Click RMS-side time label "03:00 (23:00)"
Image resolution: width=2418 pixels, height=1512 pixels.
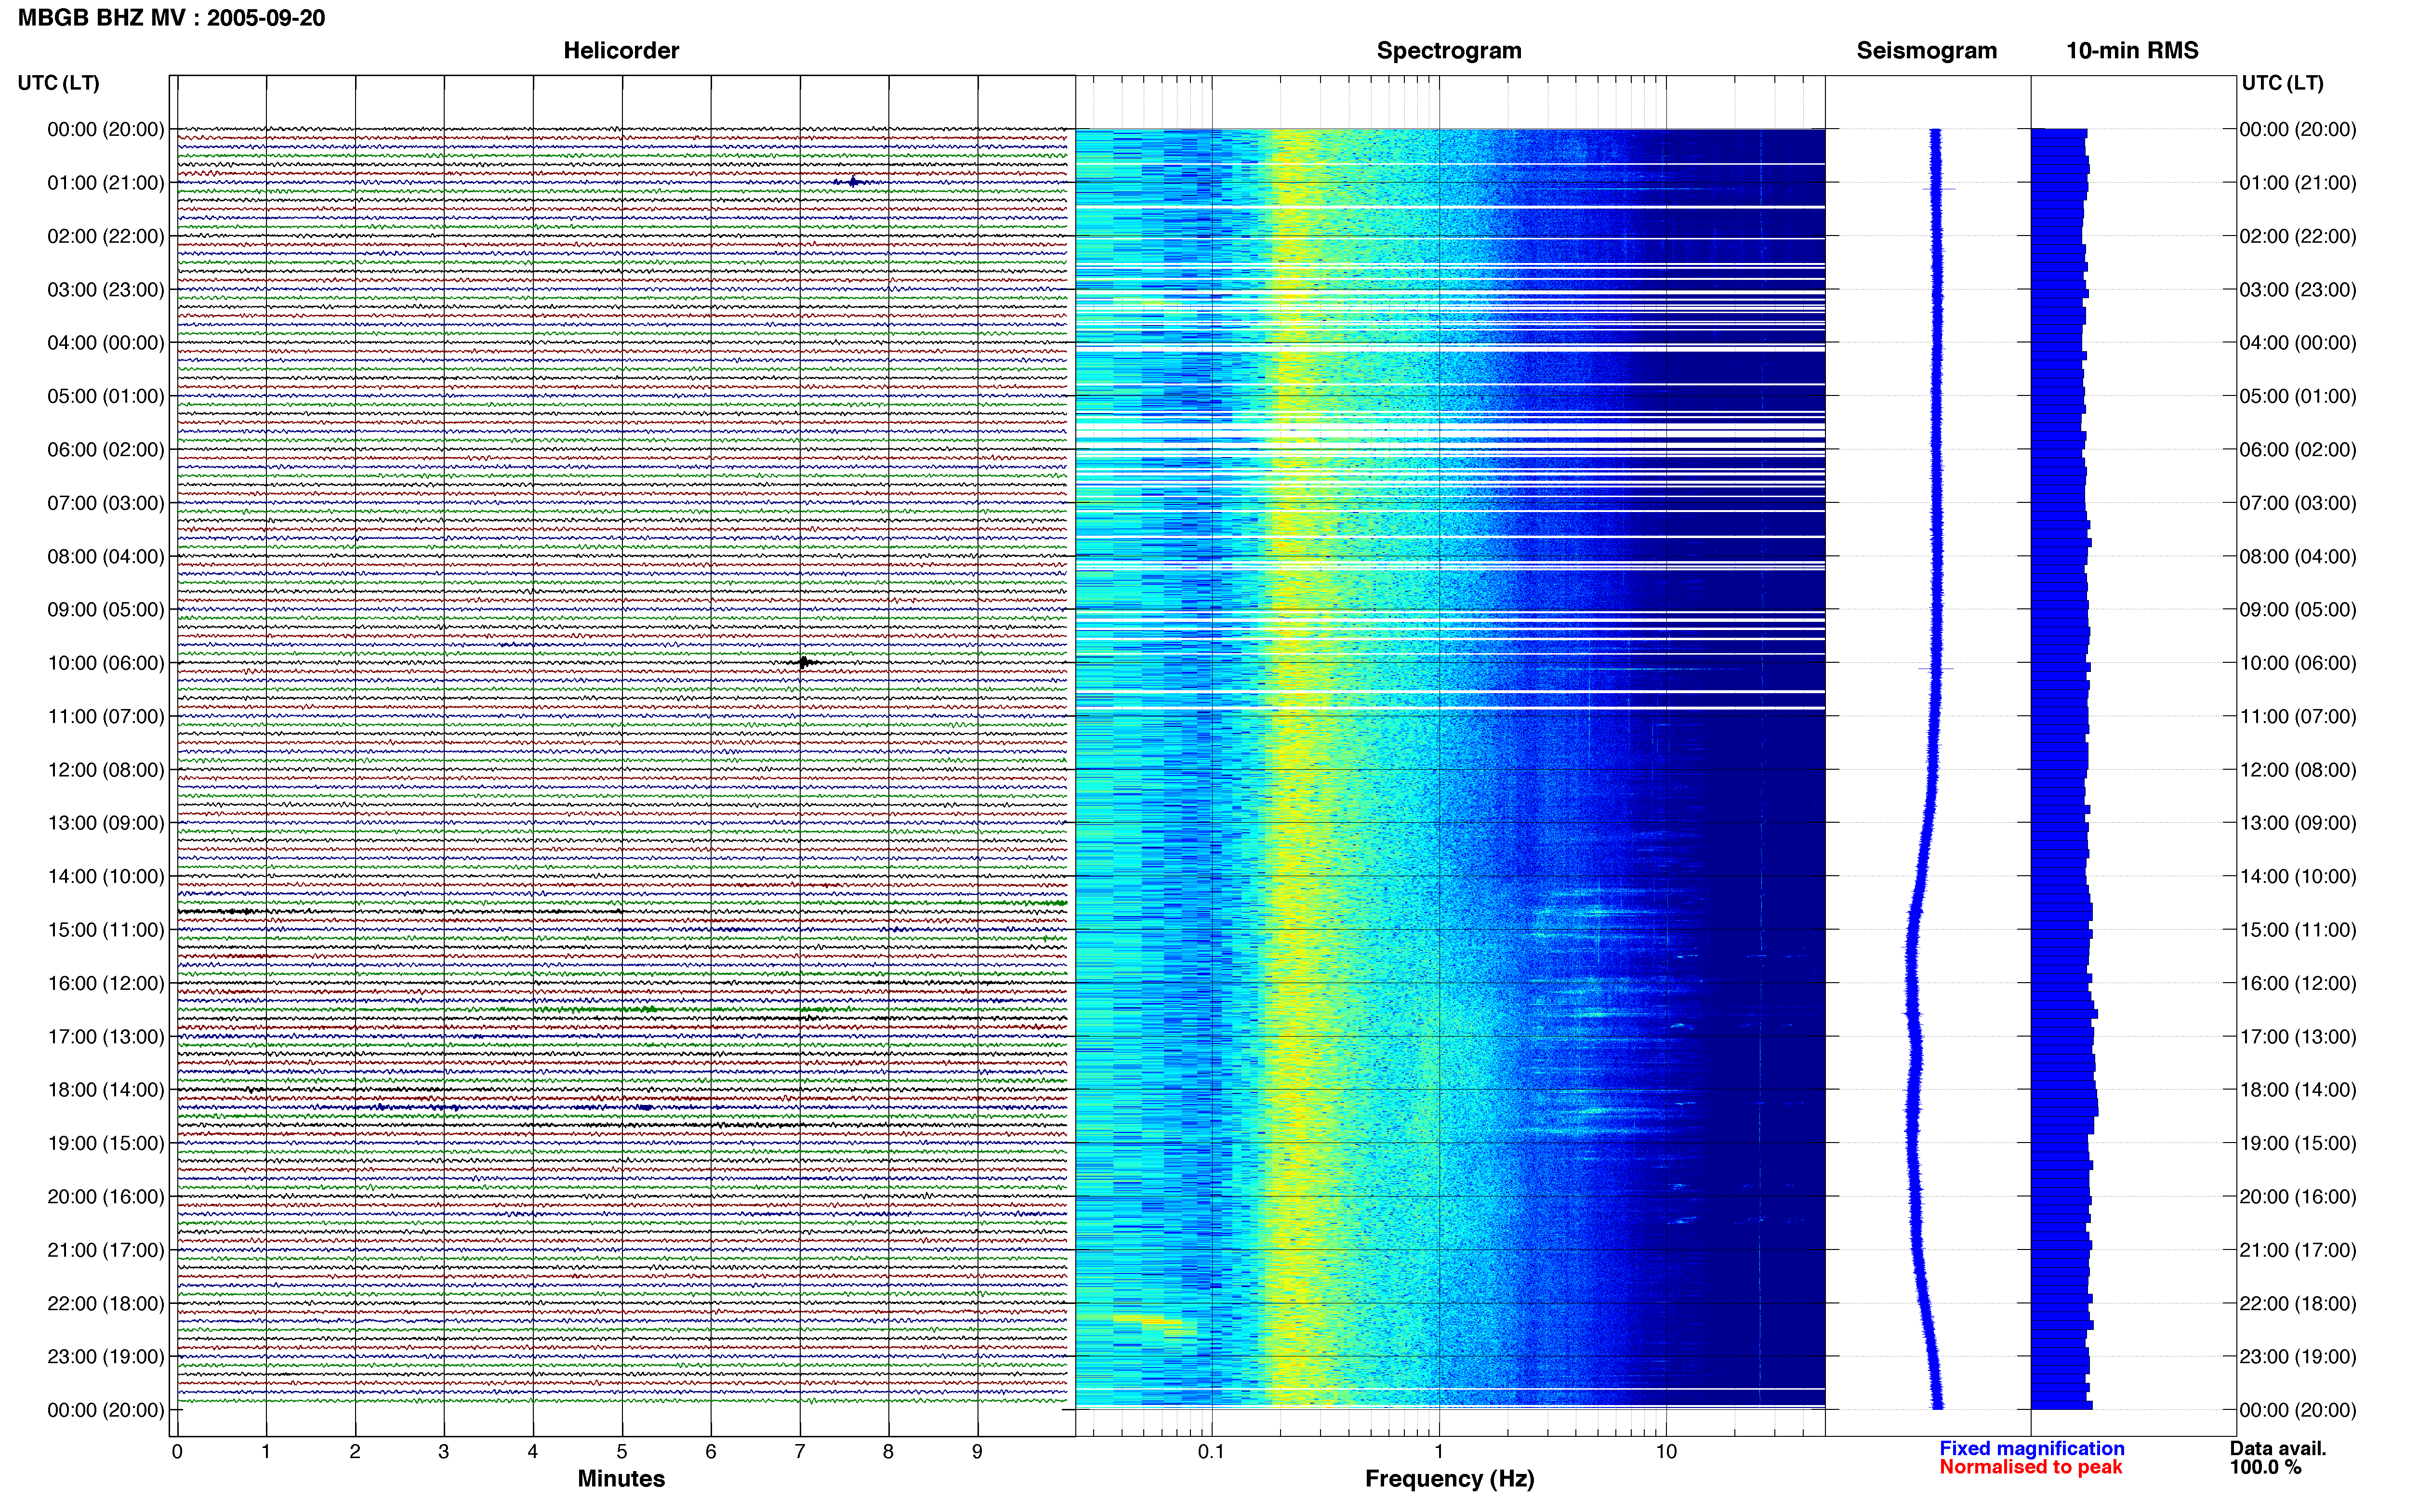[x=2298, y=290]
